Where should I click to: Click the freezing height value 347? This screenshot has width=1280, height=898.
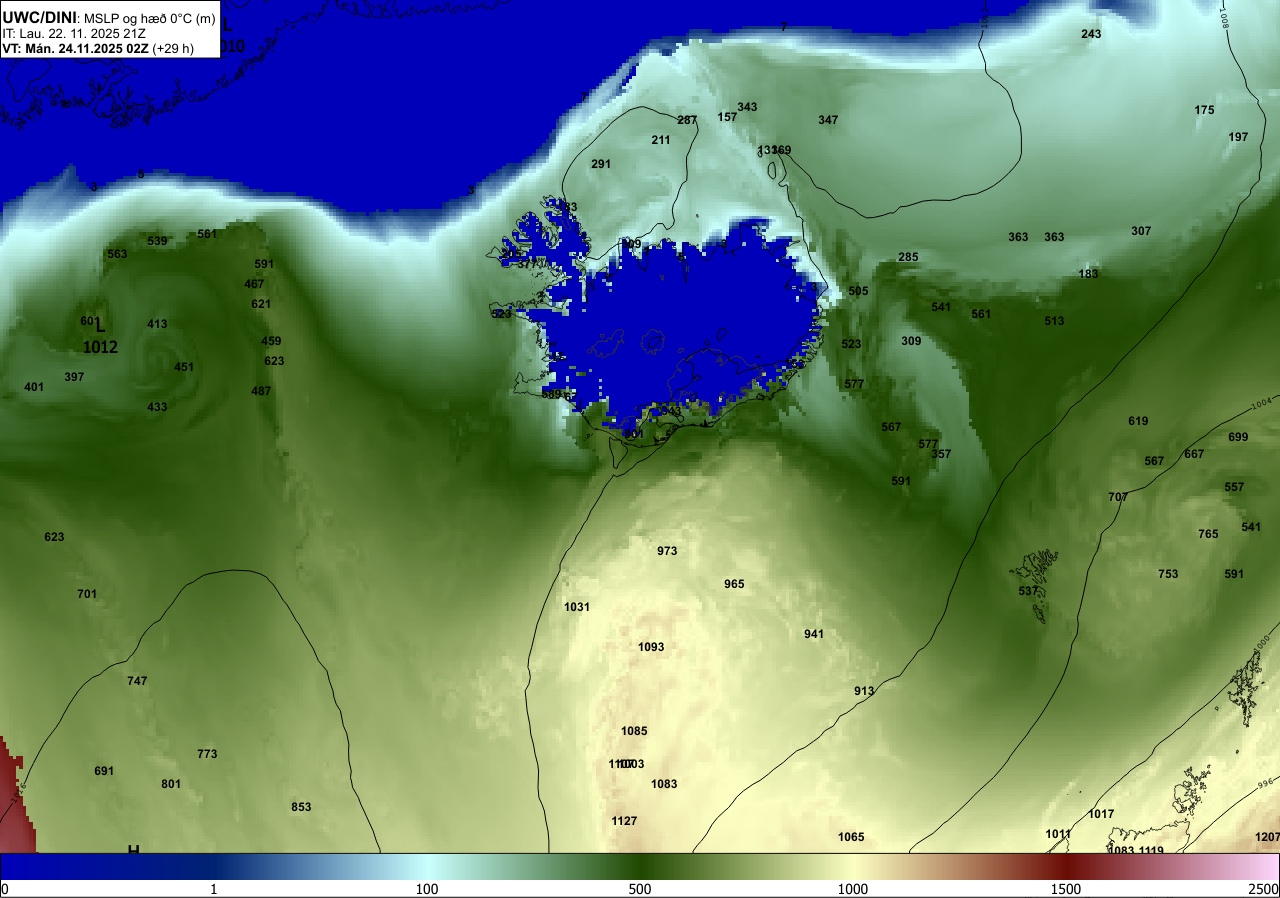[x=828, y=120]
